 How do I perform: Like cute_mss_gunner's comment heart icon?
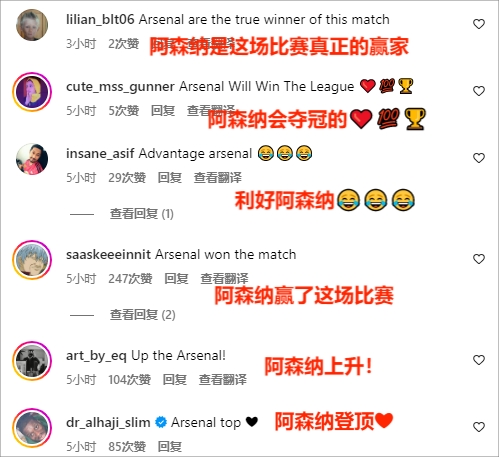click(x=479, y=91)
